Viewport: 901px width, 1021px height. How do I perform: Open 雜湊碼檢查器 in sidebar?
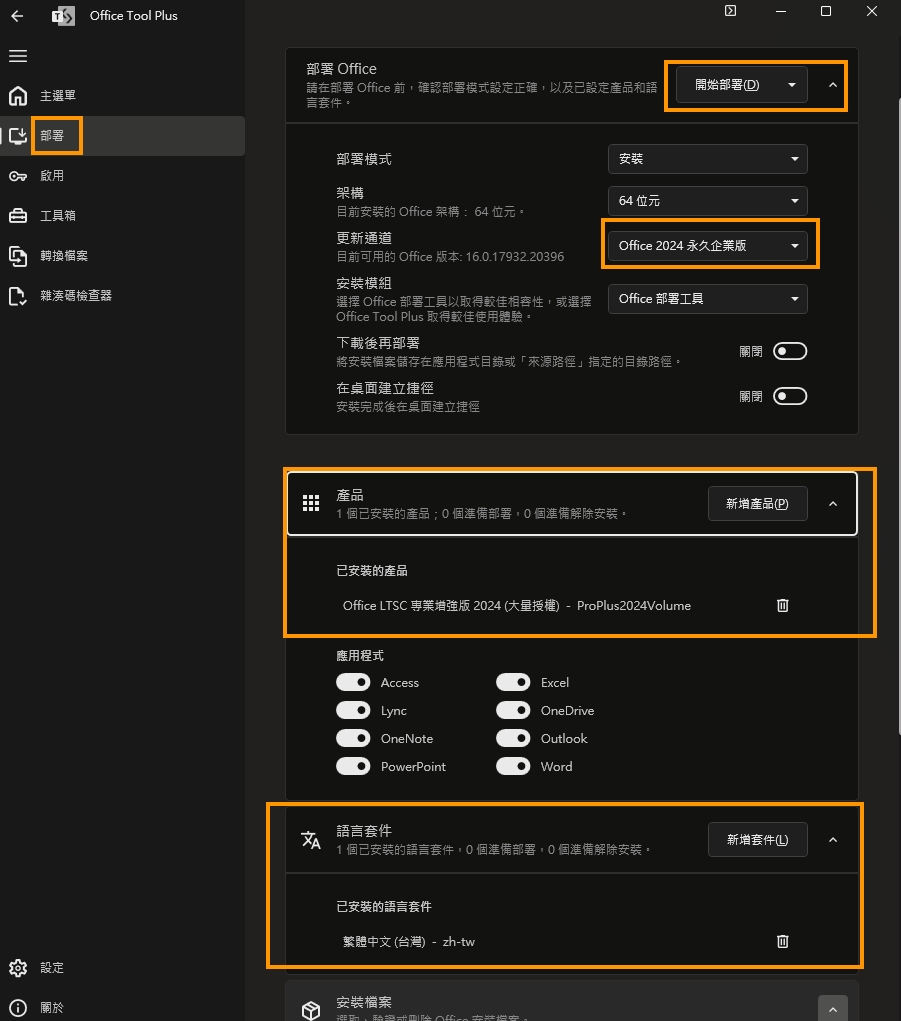tap(122, 296)
